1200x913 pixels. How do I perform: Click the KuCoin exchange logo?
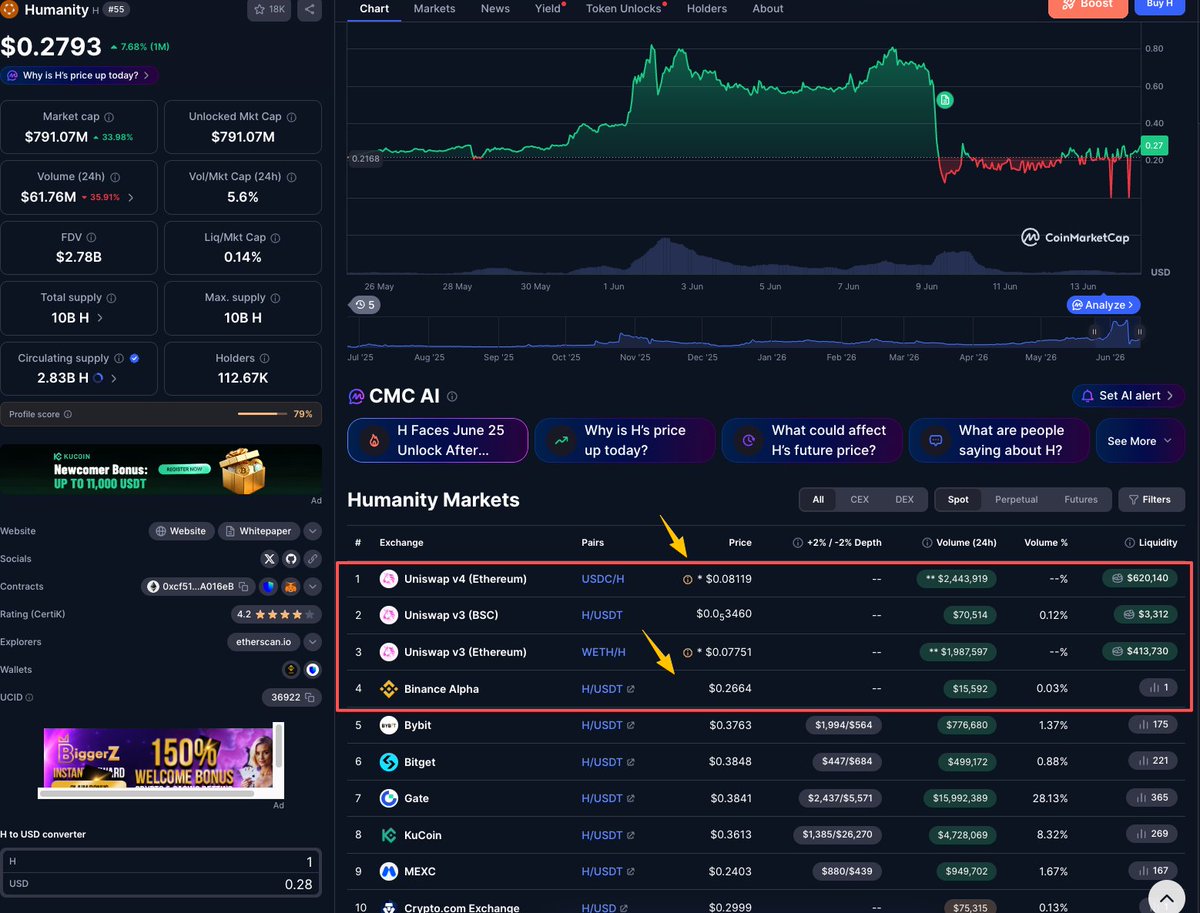coord(389,835)
